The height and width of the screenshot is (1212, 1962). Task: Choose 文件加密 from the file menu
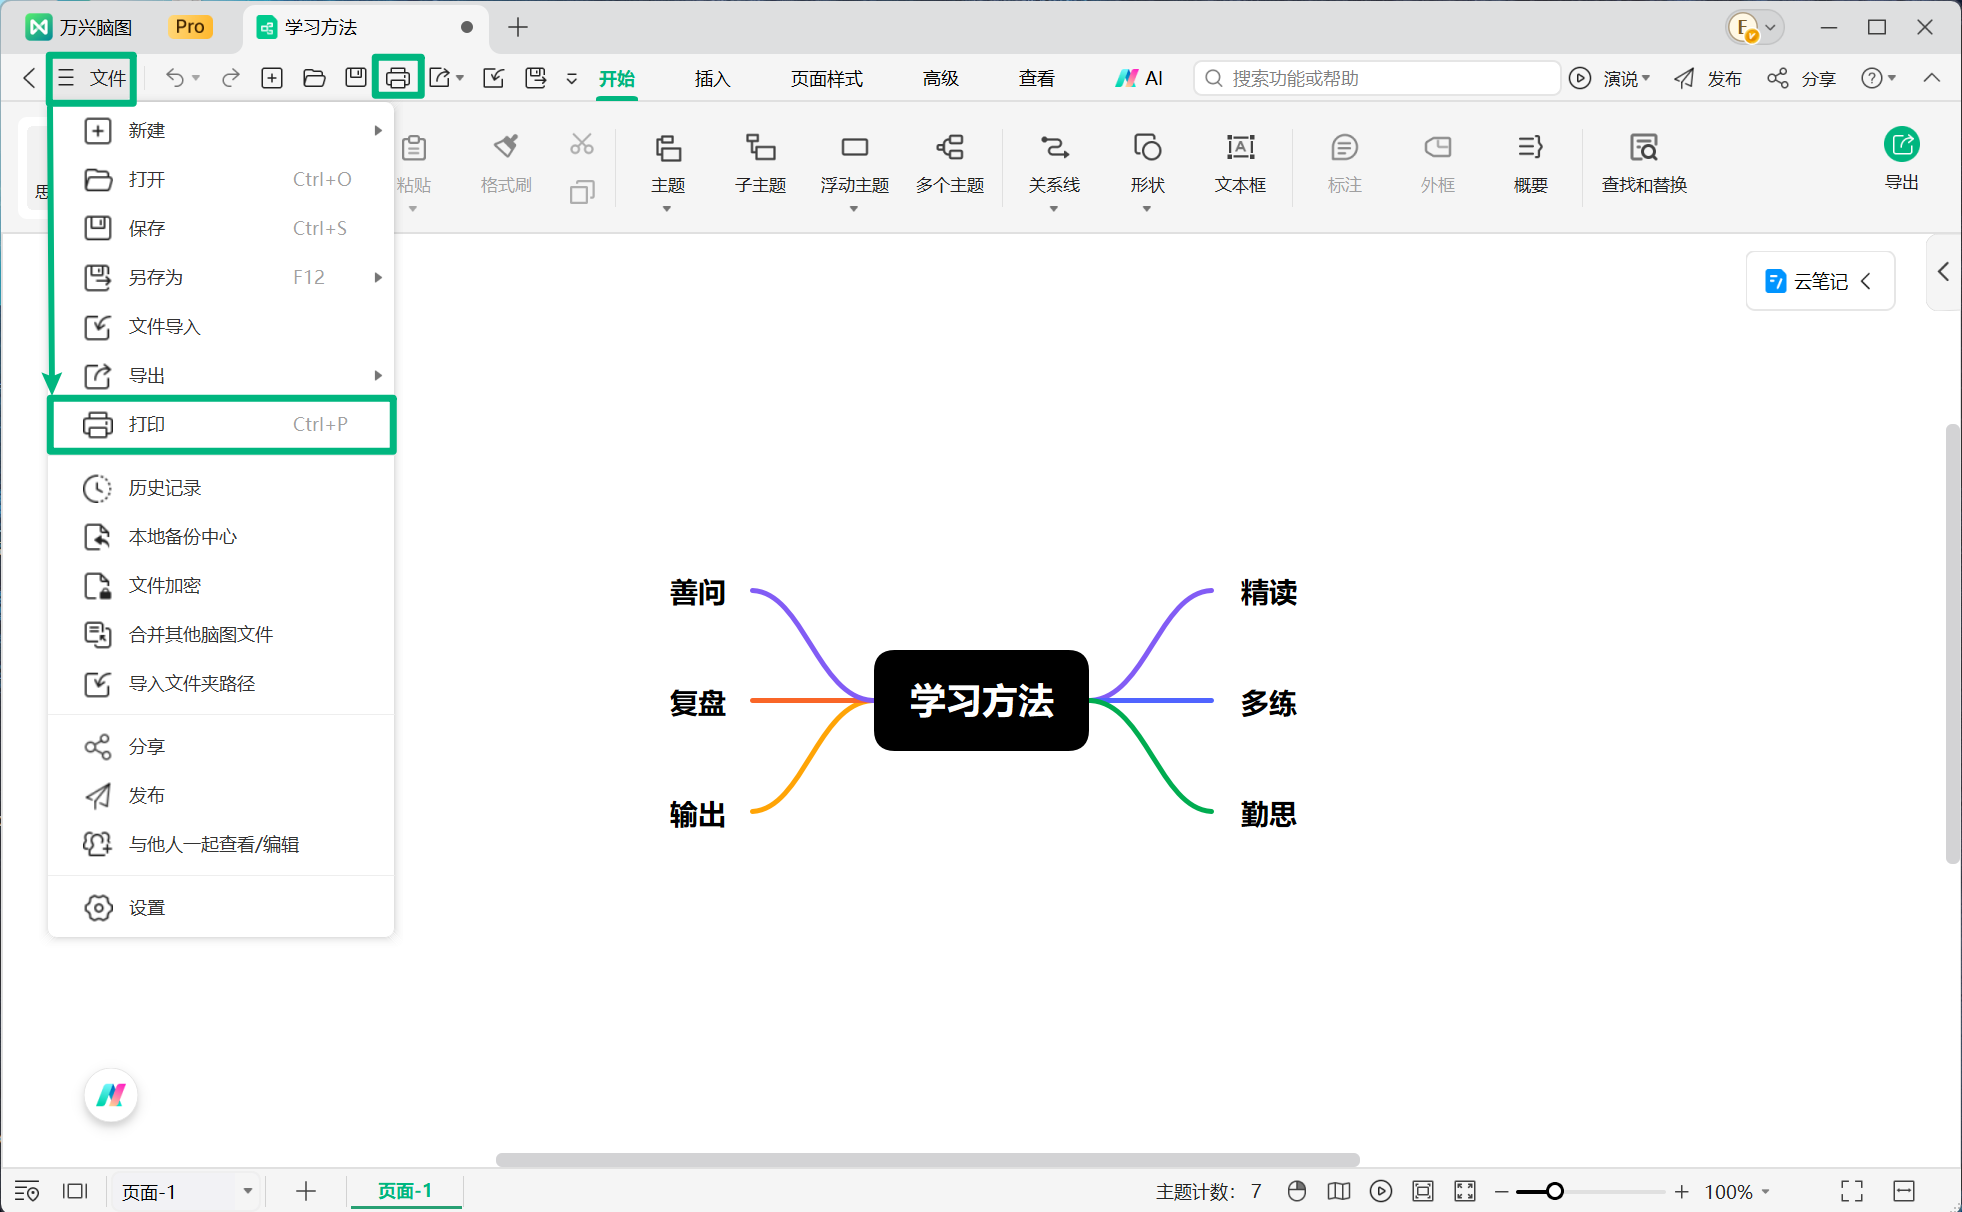222,585
